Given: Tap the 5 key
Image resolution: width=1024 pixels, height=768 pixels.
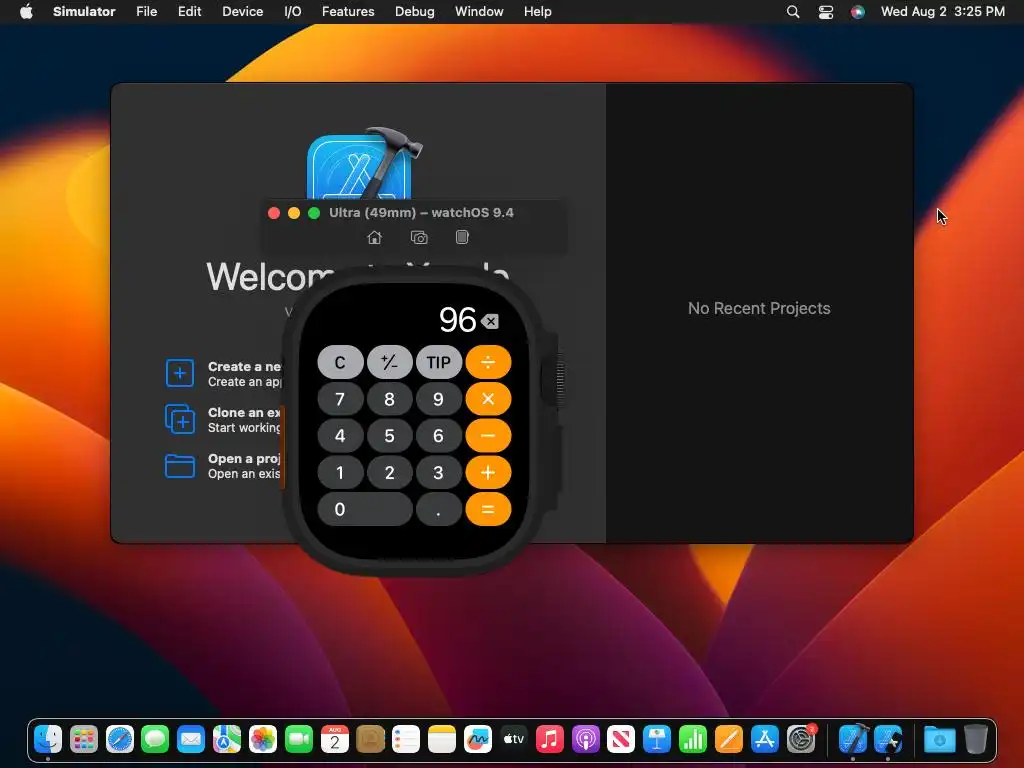Looking at the screenshot, I should (x=390, y=436).
